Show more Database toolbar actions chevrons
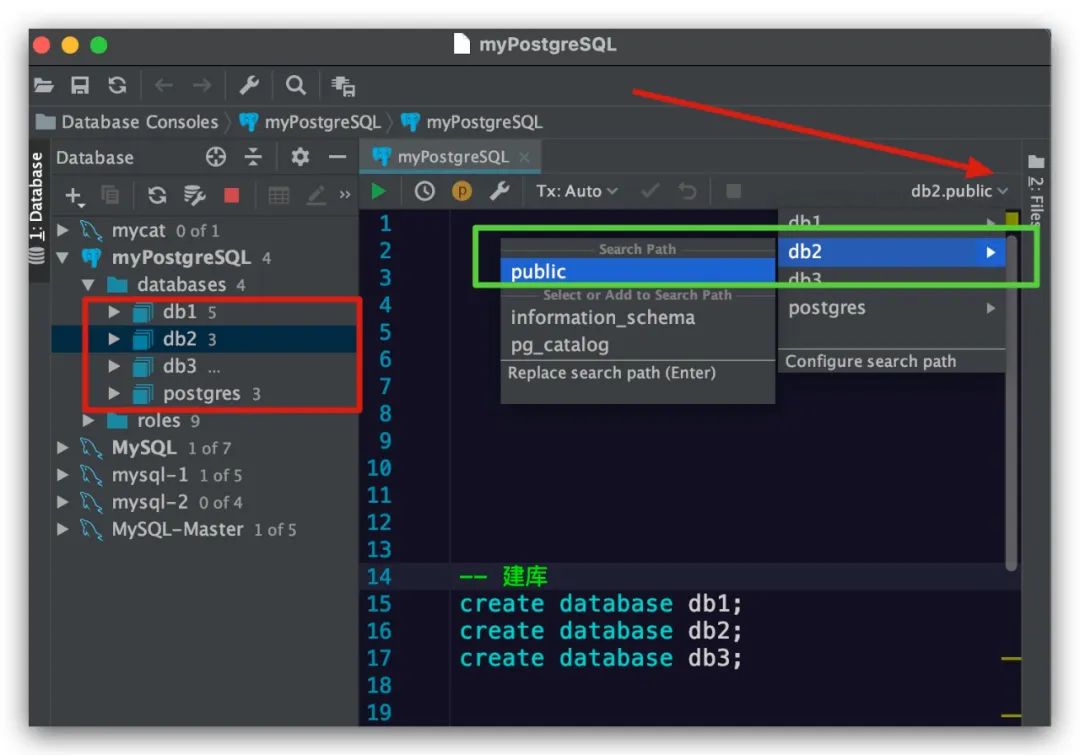1080x755 pixels. click(x=344, y=195)
